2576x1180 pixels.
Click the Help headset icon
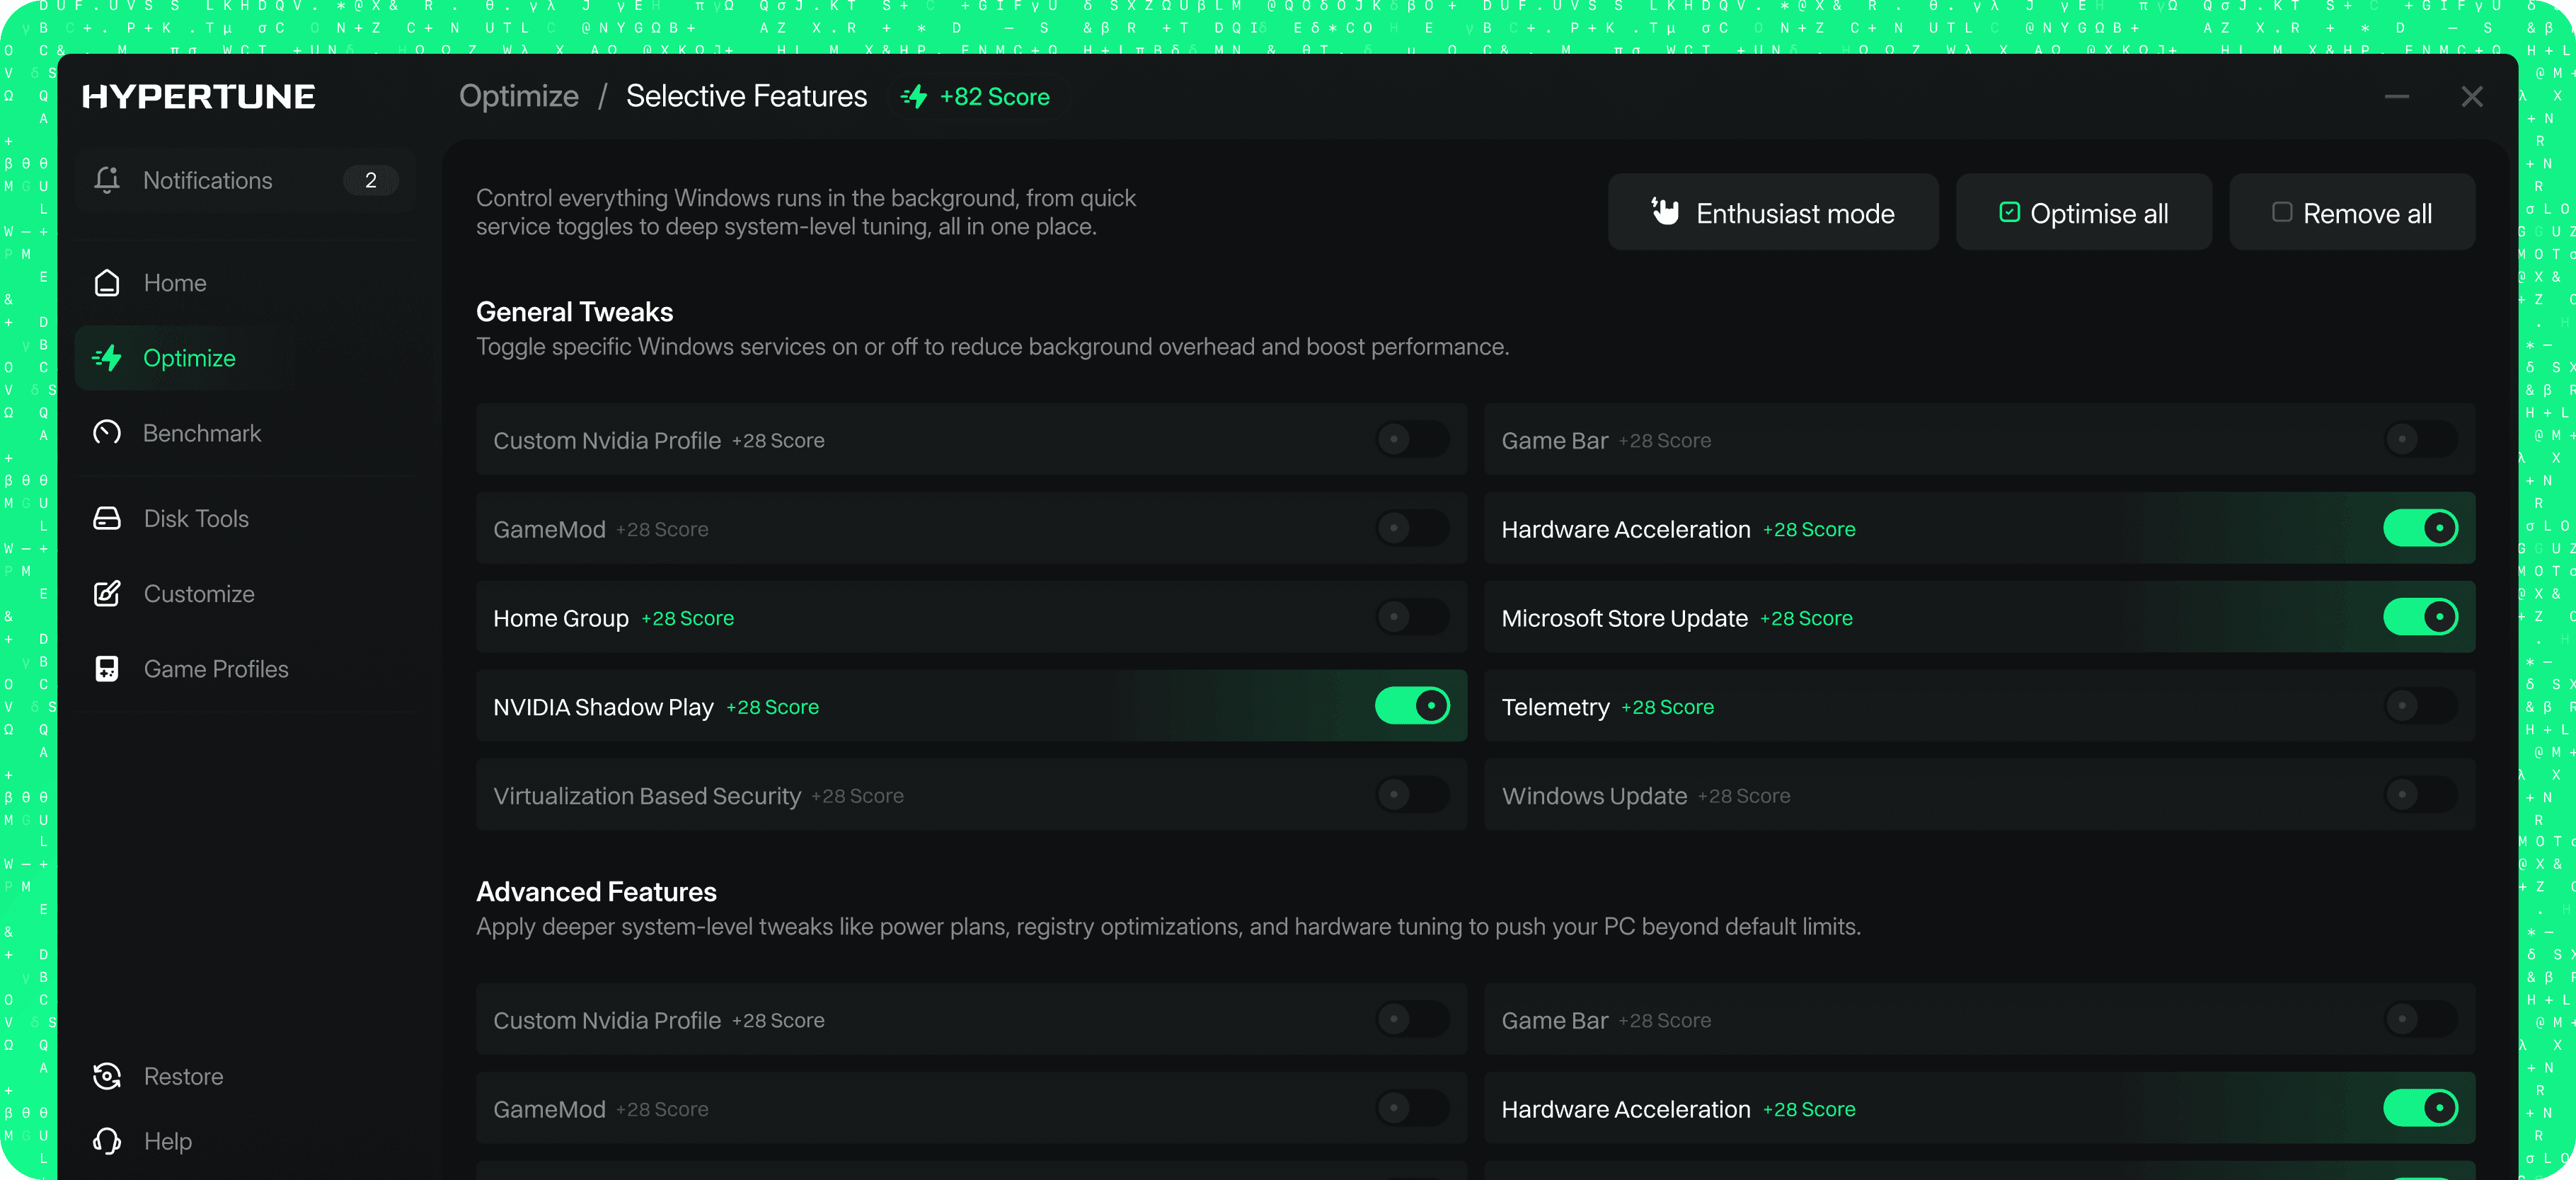point(107,1141)
